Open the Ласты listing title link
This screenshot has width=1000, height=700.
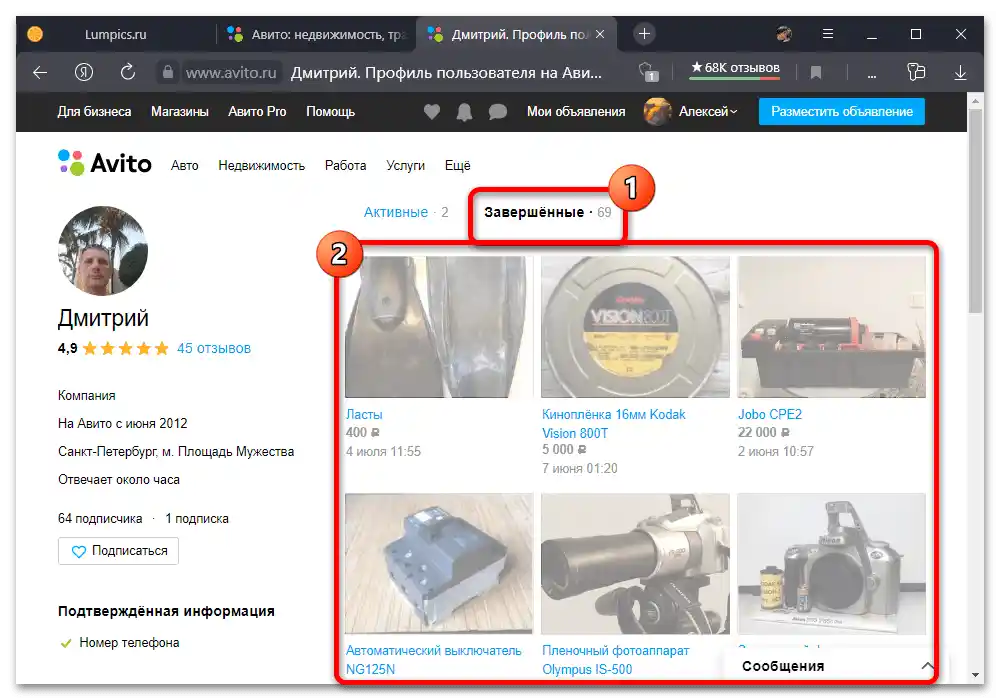364,414
